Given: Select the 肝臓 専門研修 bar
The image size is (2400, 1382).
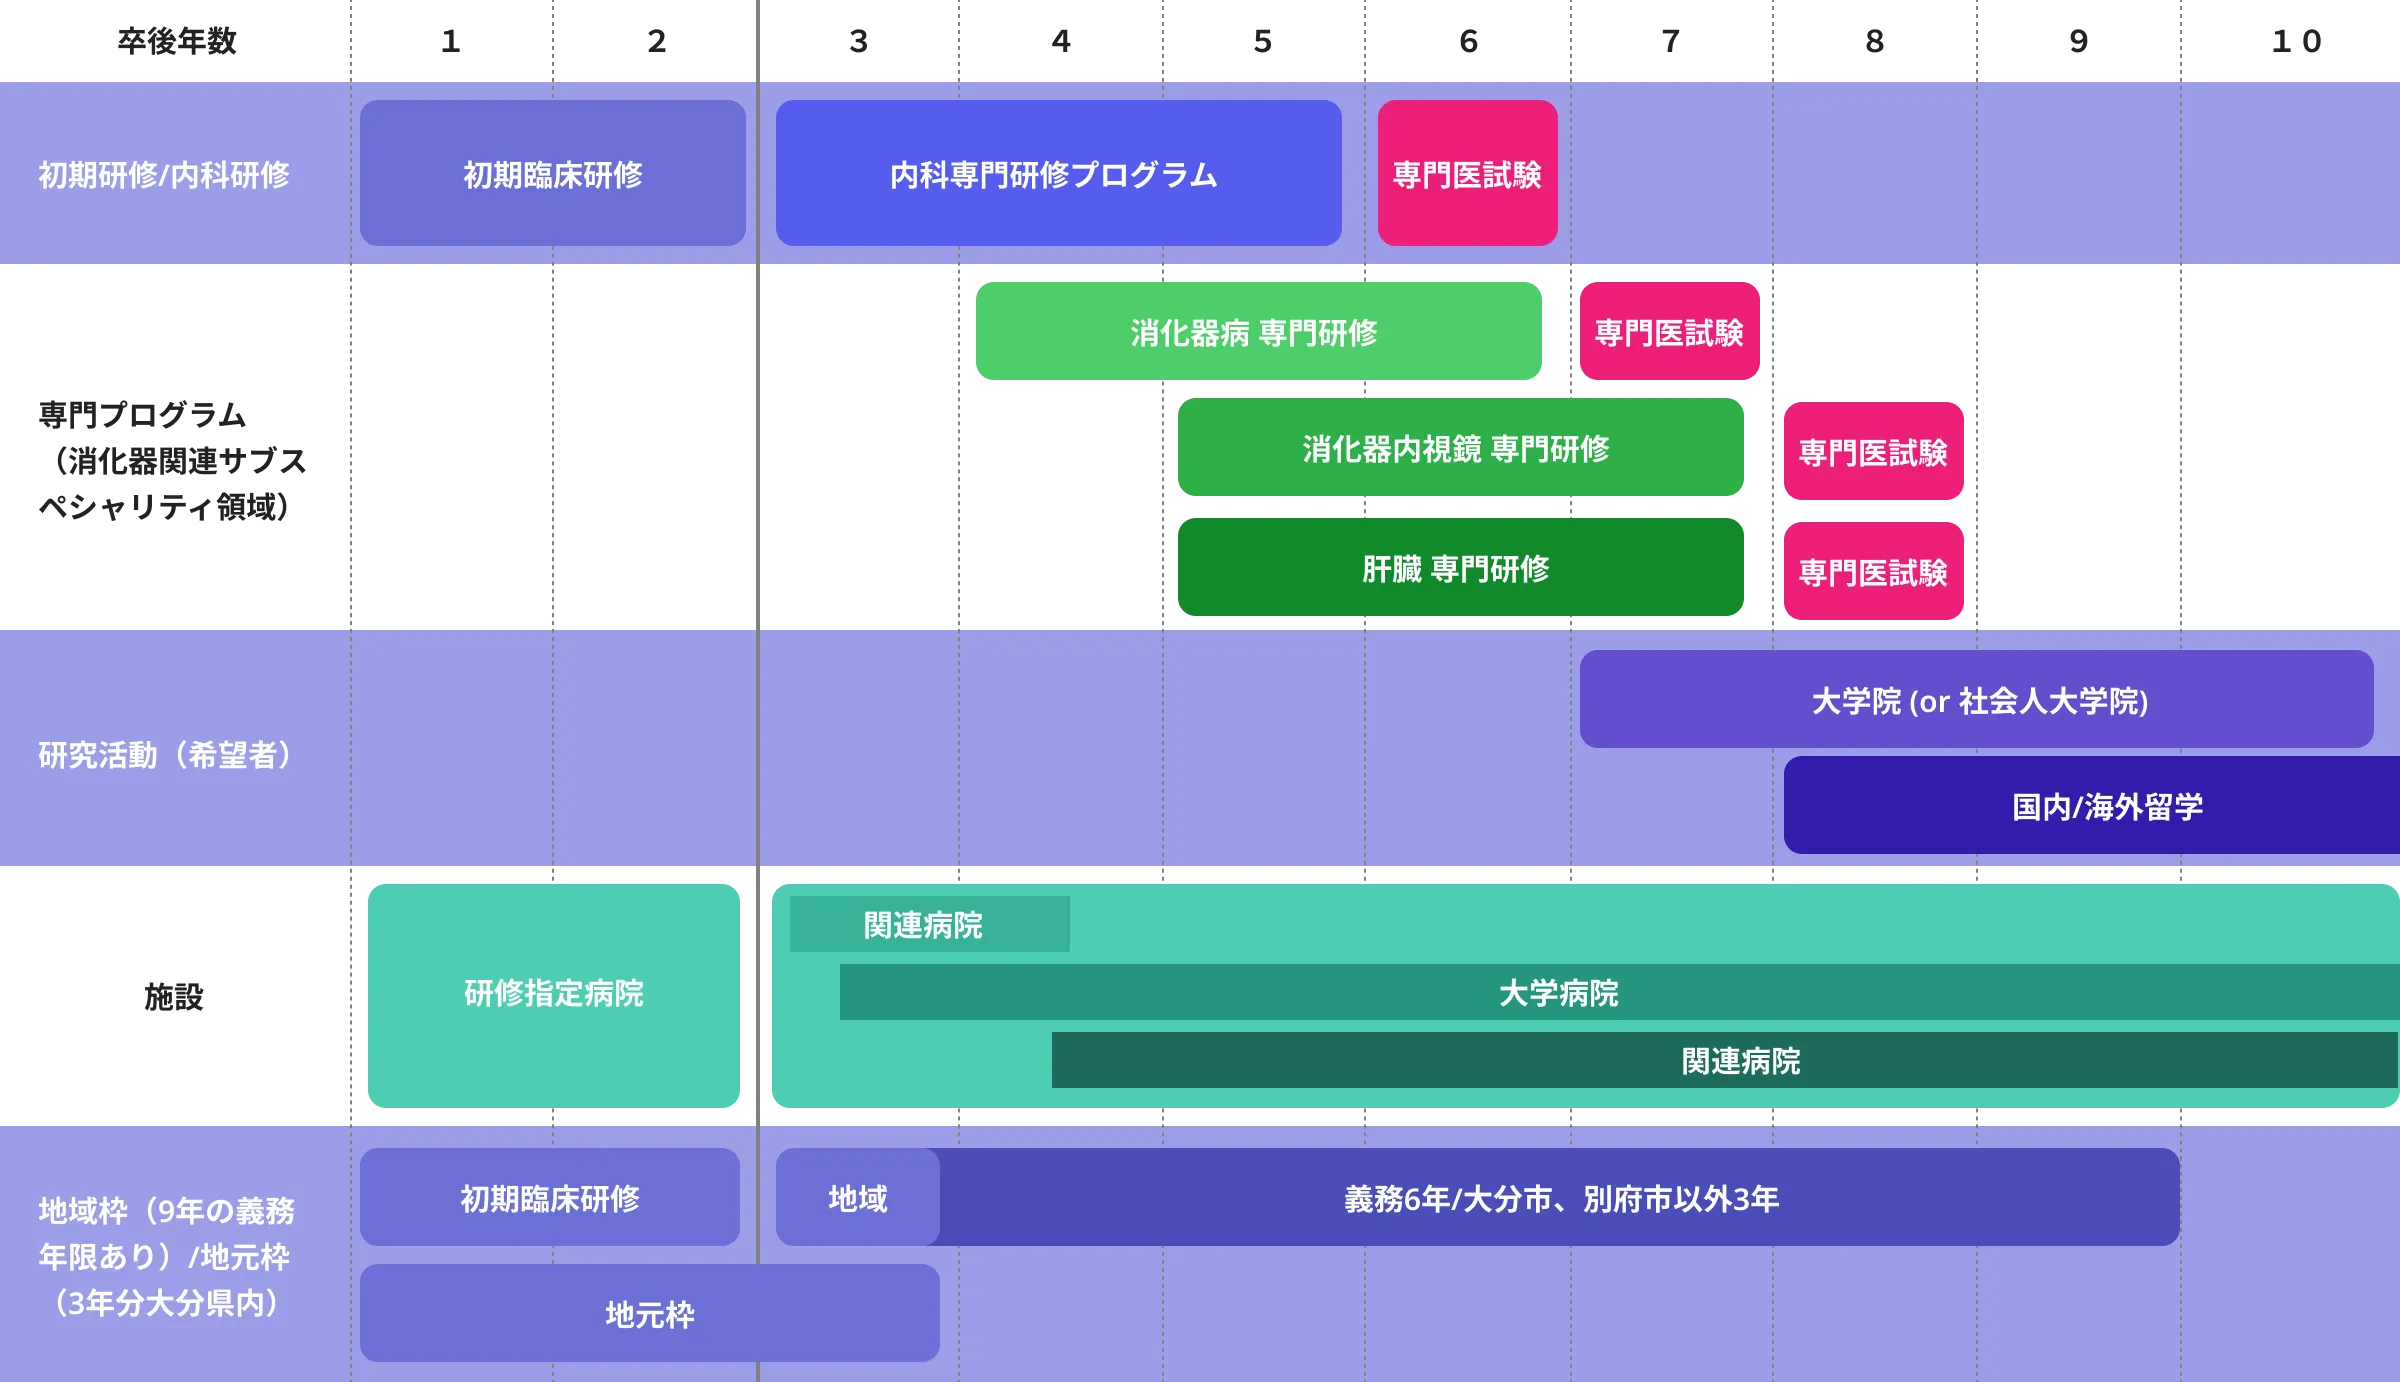Looking at the screenshot, I should [x=1458, y=567].
